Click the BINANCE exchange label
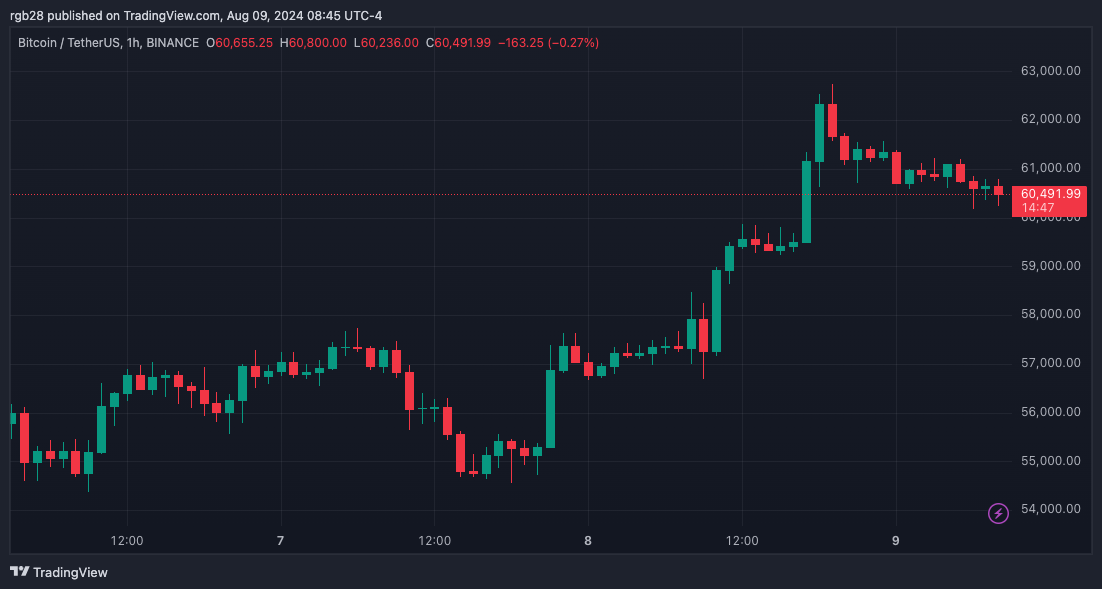 coord(177,43)
